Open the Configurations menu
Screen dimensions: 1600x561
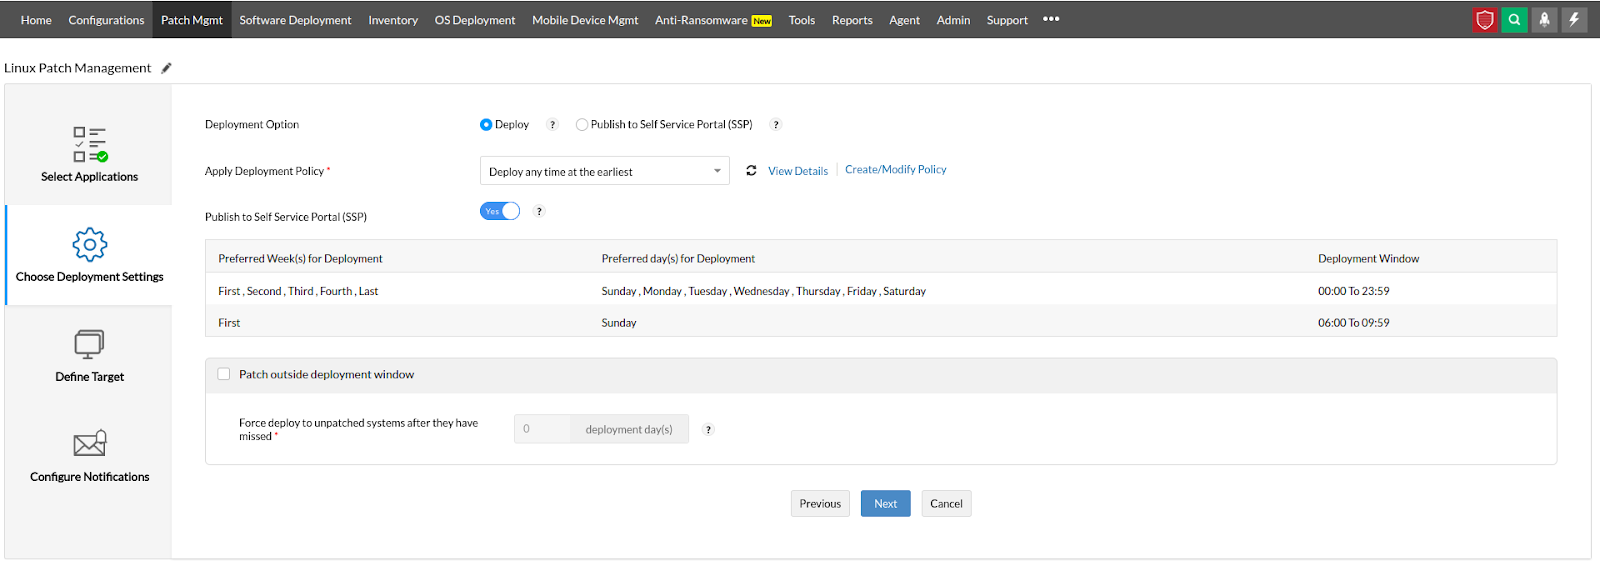(x=106, y=20)
